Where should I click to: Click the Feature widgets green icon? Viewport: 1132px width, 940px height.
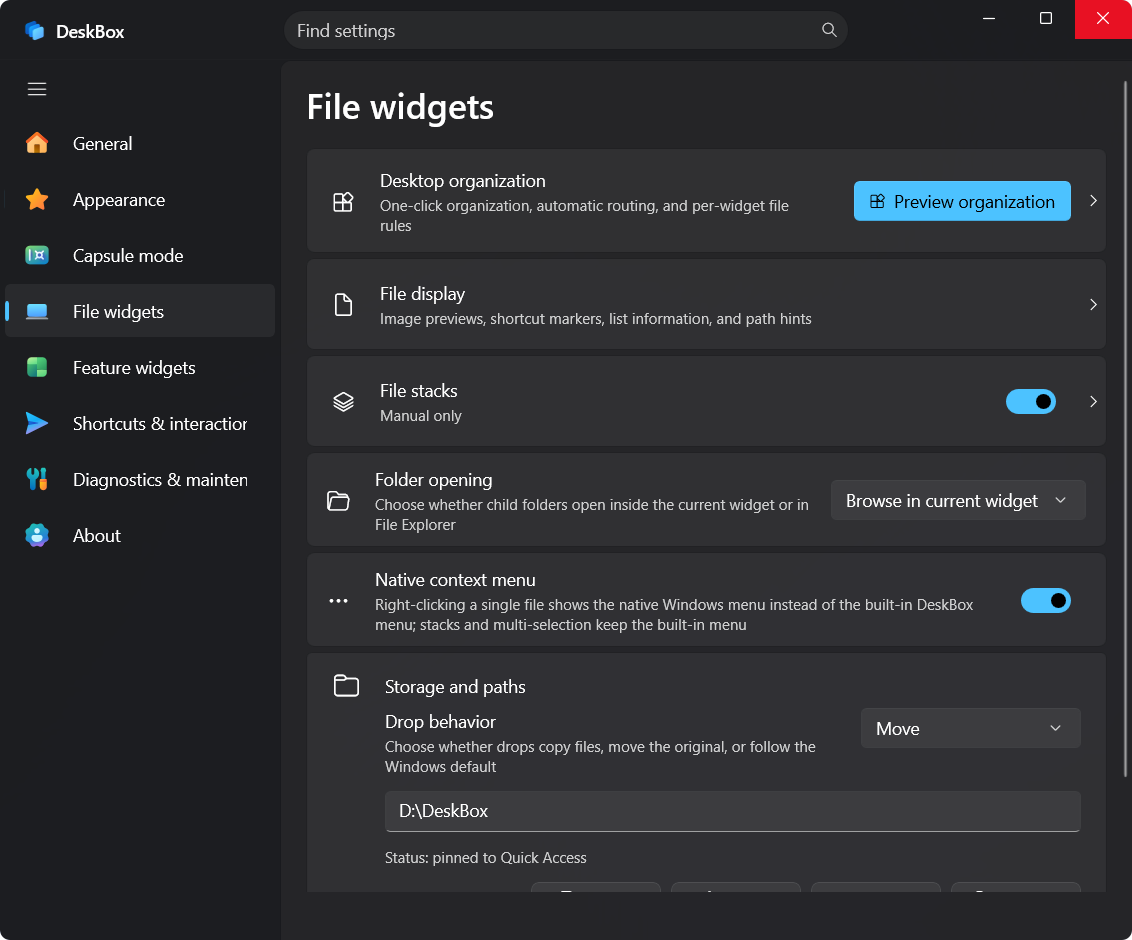37,367
